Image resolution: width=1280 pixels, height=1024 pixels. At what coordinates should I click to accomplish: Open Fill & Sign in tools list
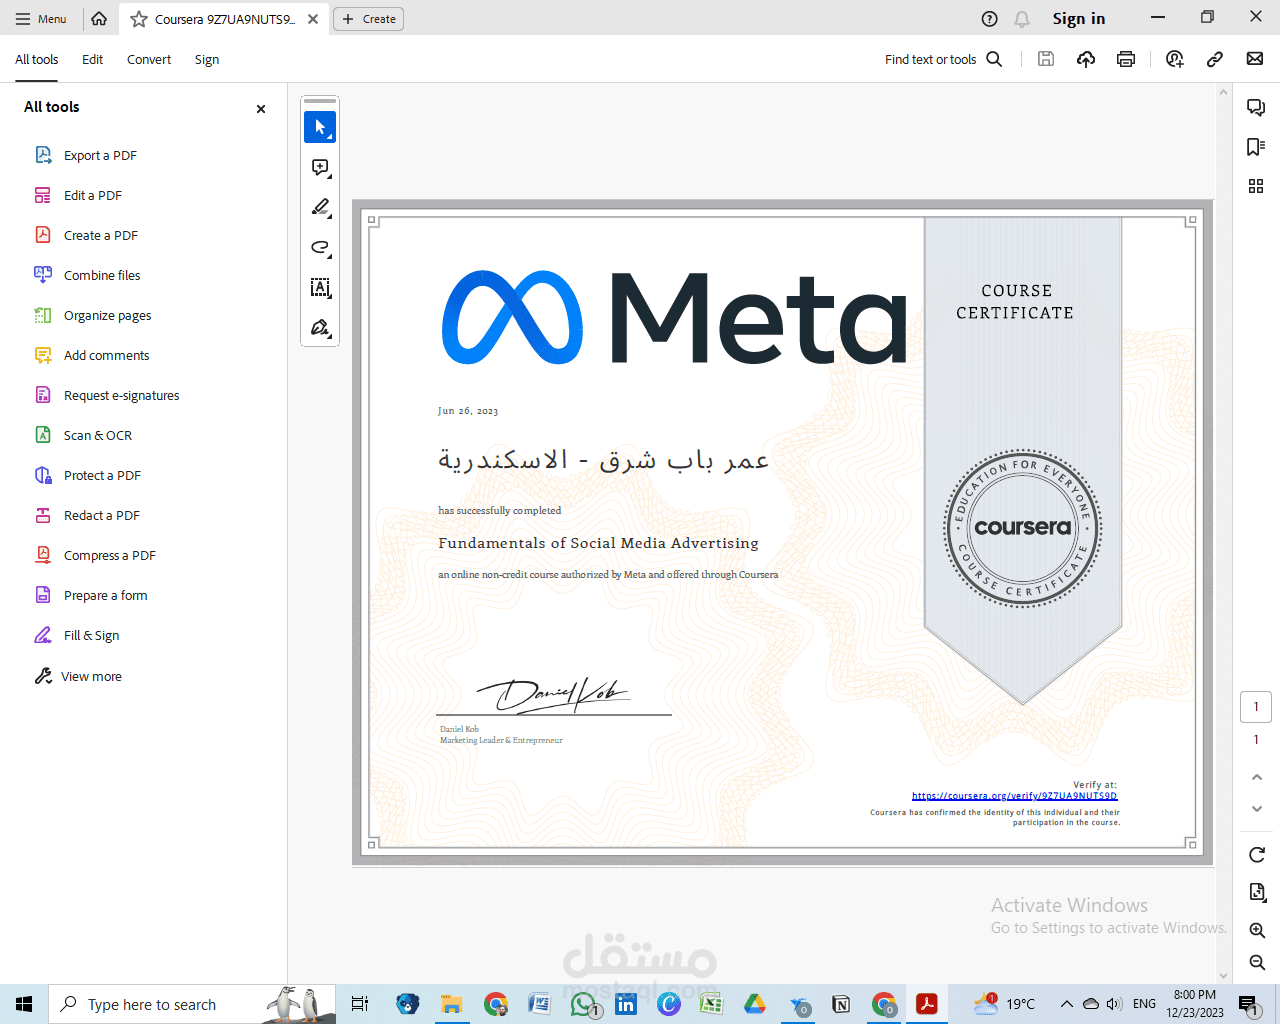(92, 635)
